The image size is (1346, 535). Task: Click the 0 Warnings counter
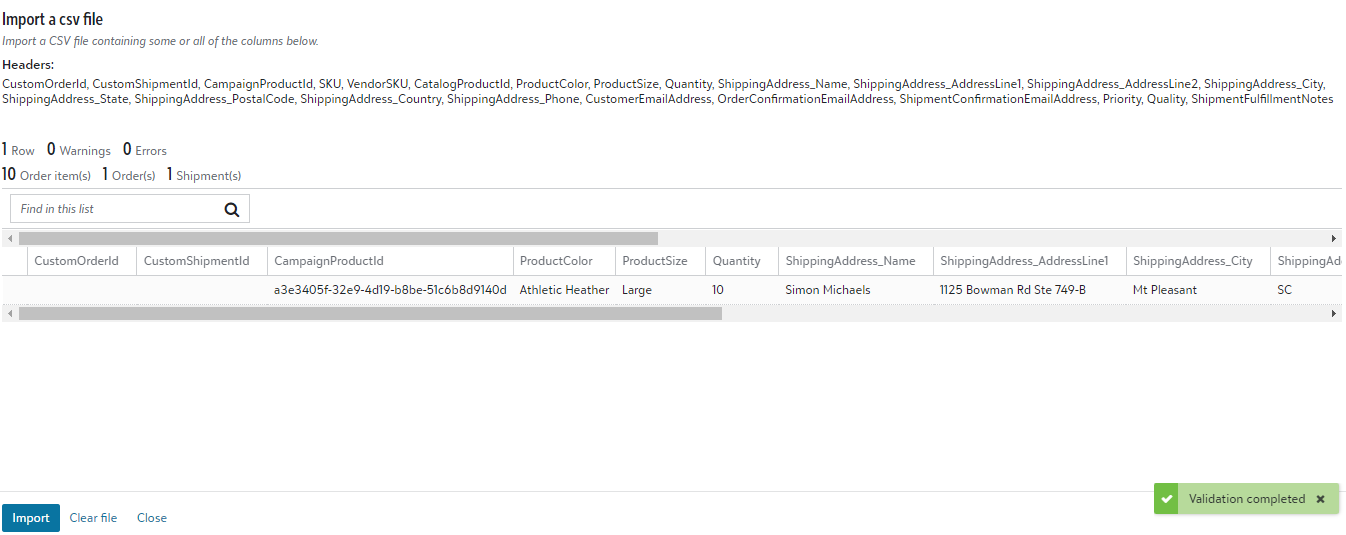pos(79,150)
